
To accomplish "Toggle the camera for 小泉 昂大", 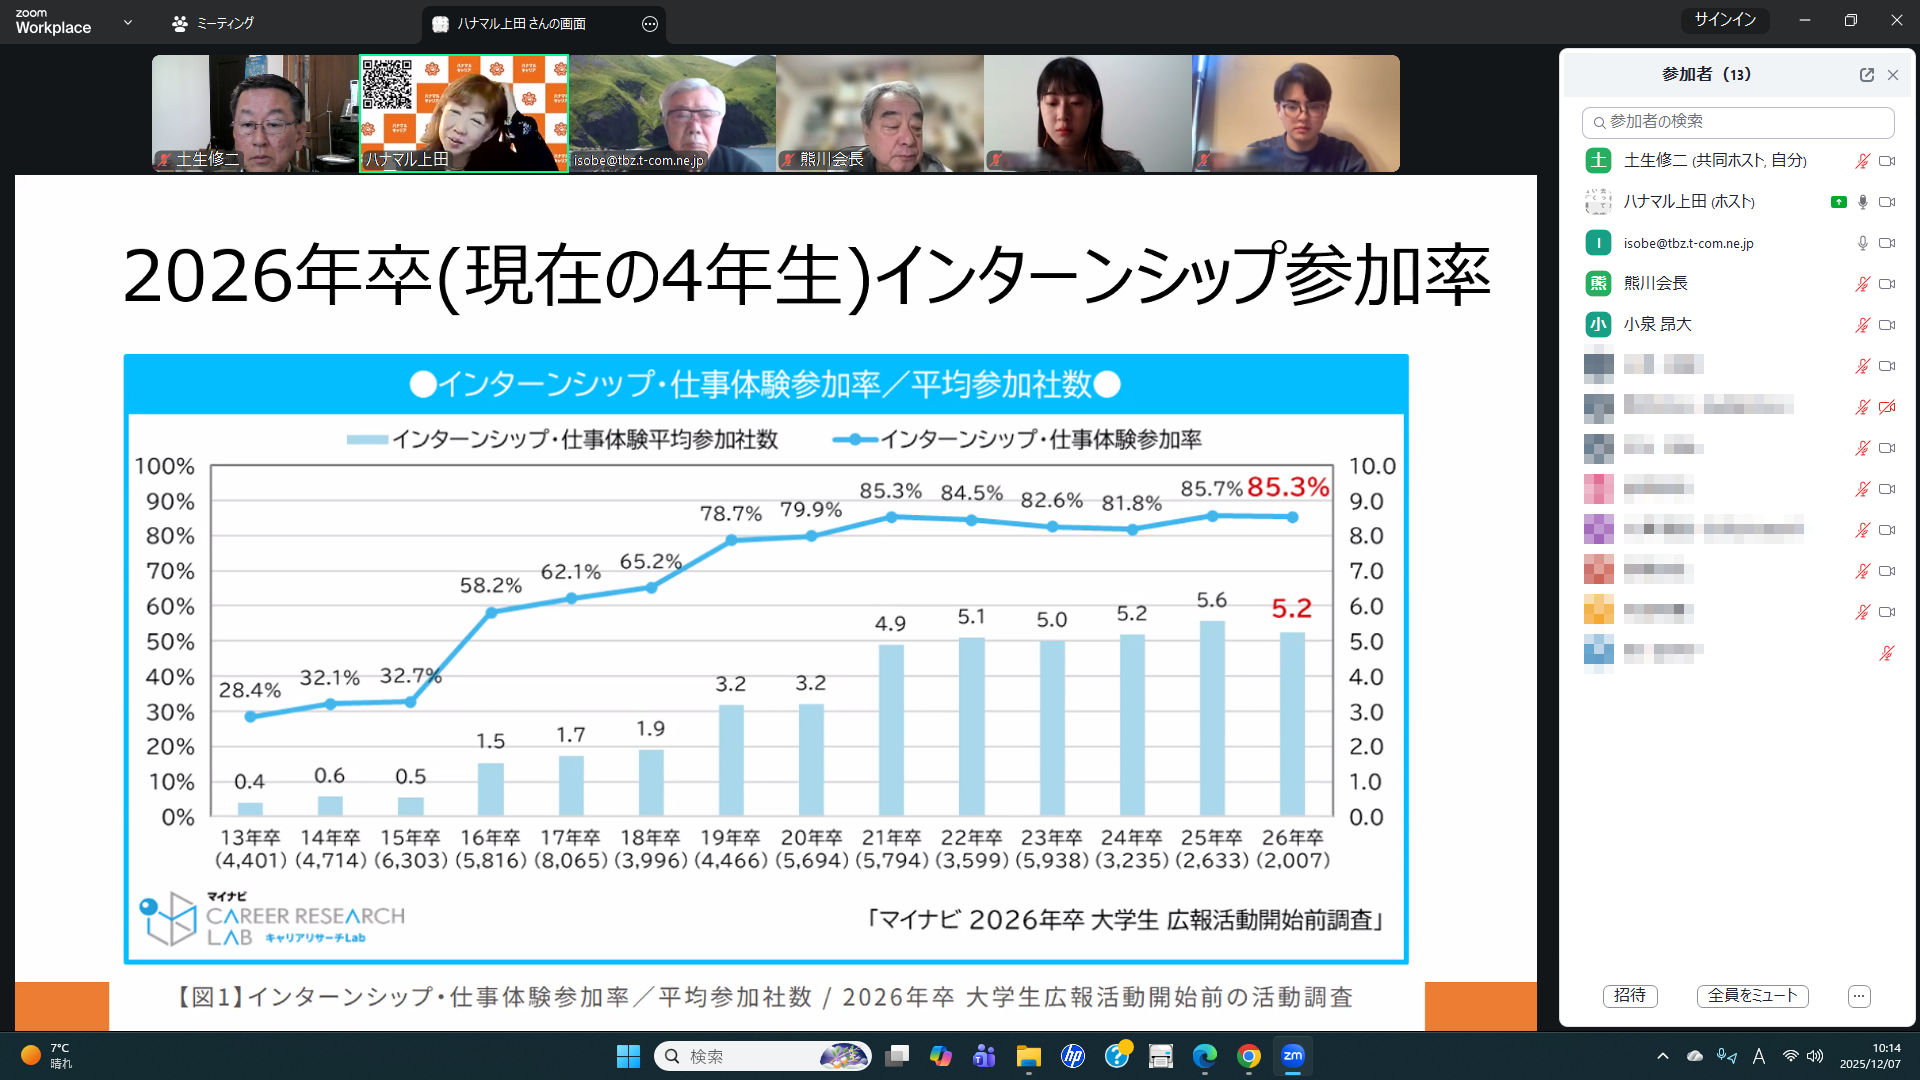I will pyautogui.click(x=1887, y=325).
